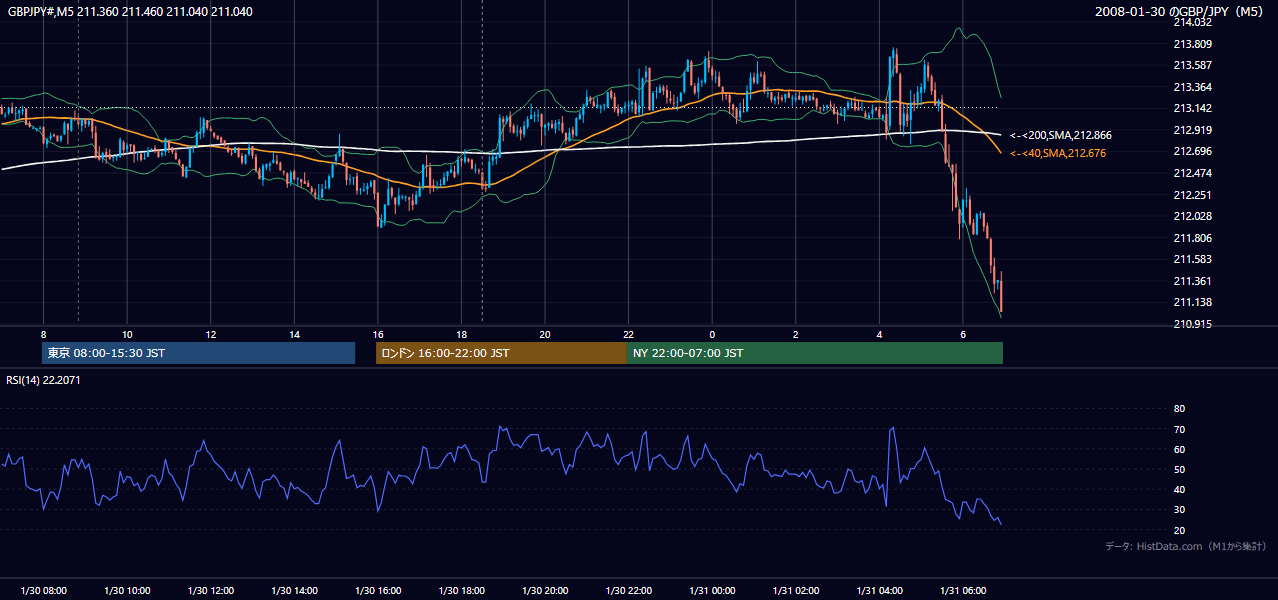Click the HistData.com data source credit

tap(1186, 546)
